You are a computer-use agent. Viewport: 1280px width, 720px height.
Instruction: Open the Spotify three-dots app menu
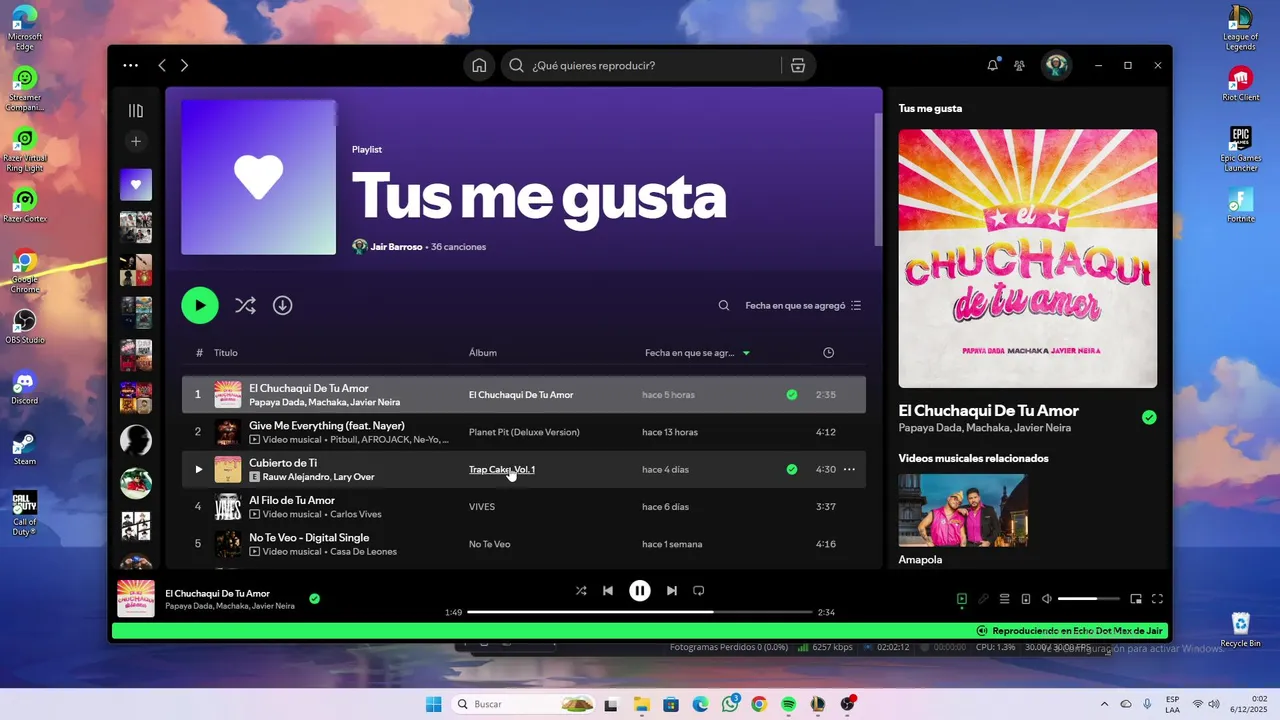[x=131, y=65]
